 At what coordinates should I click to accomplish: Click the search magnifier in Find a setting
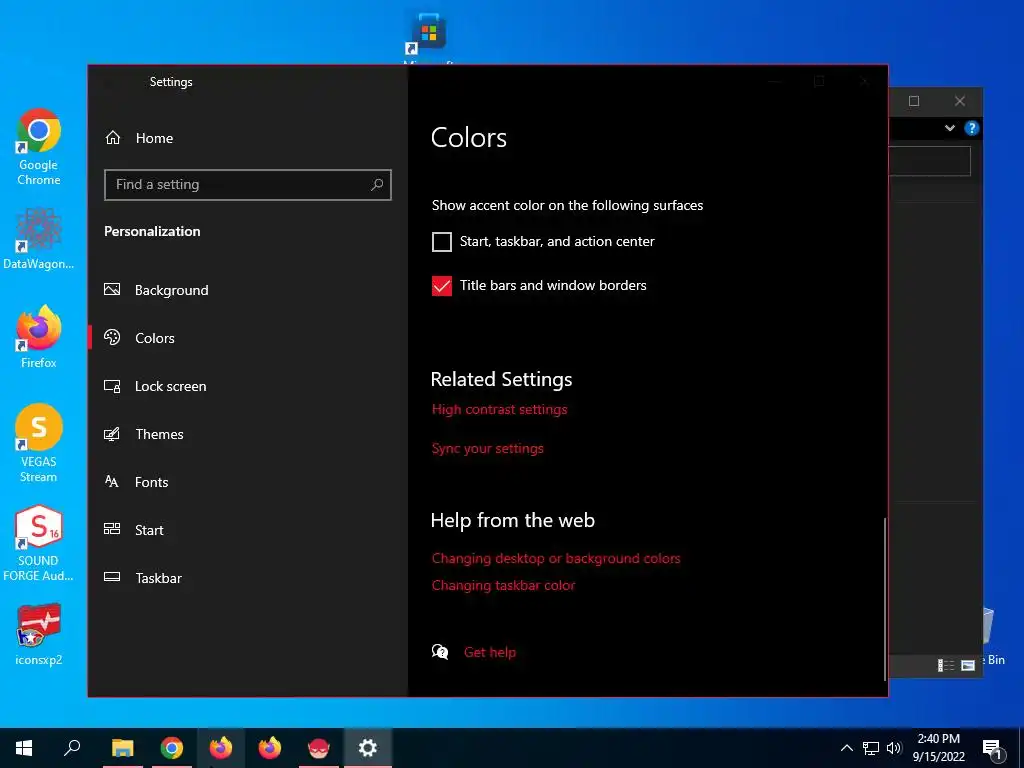tap(377, 185)
